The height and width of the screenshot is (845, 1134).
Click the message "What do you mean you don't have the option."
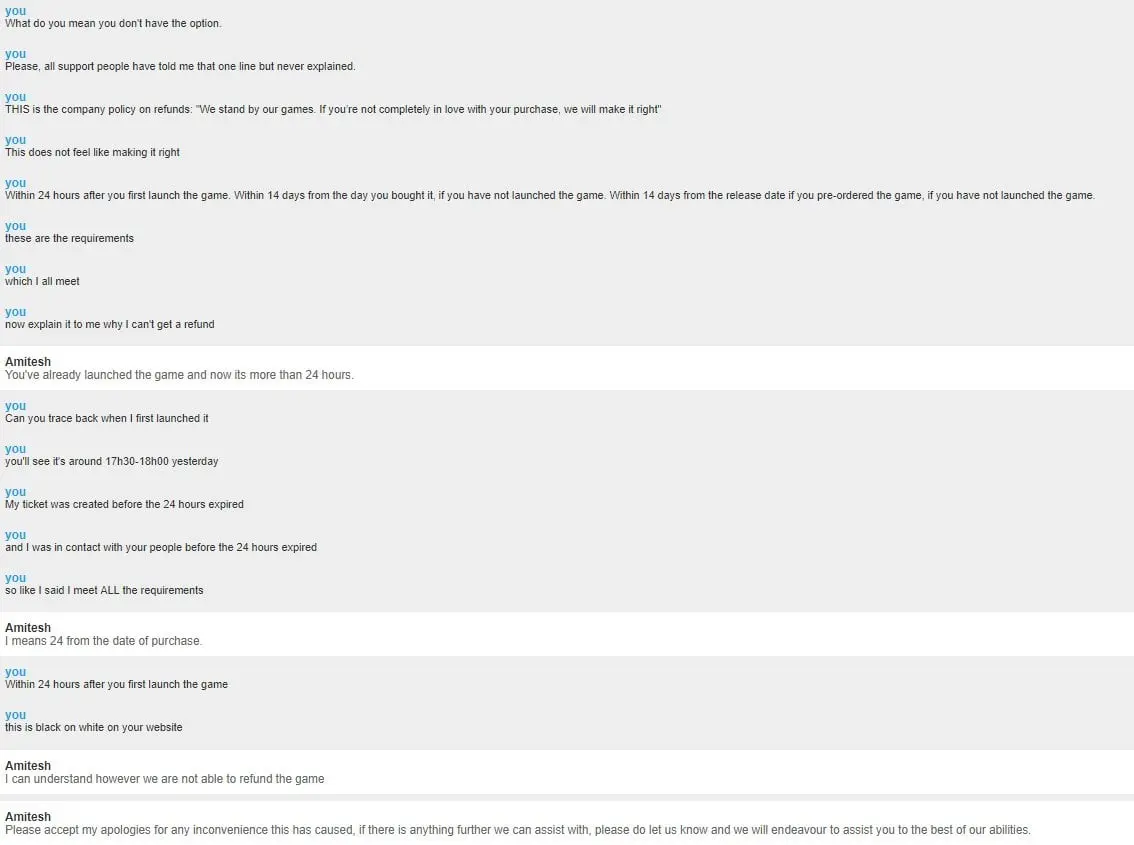coord(113,23)
